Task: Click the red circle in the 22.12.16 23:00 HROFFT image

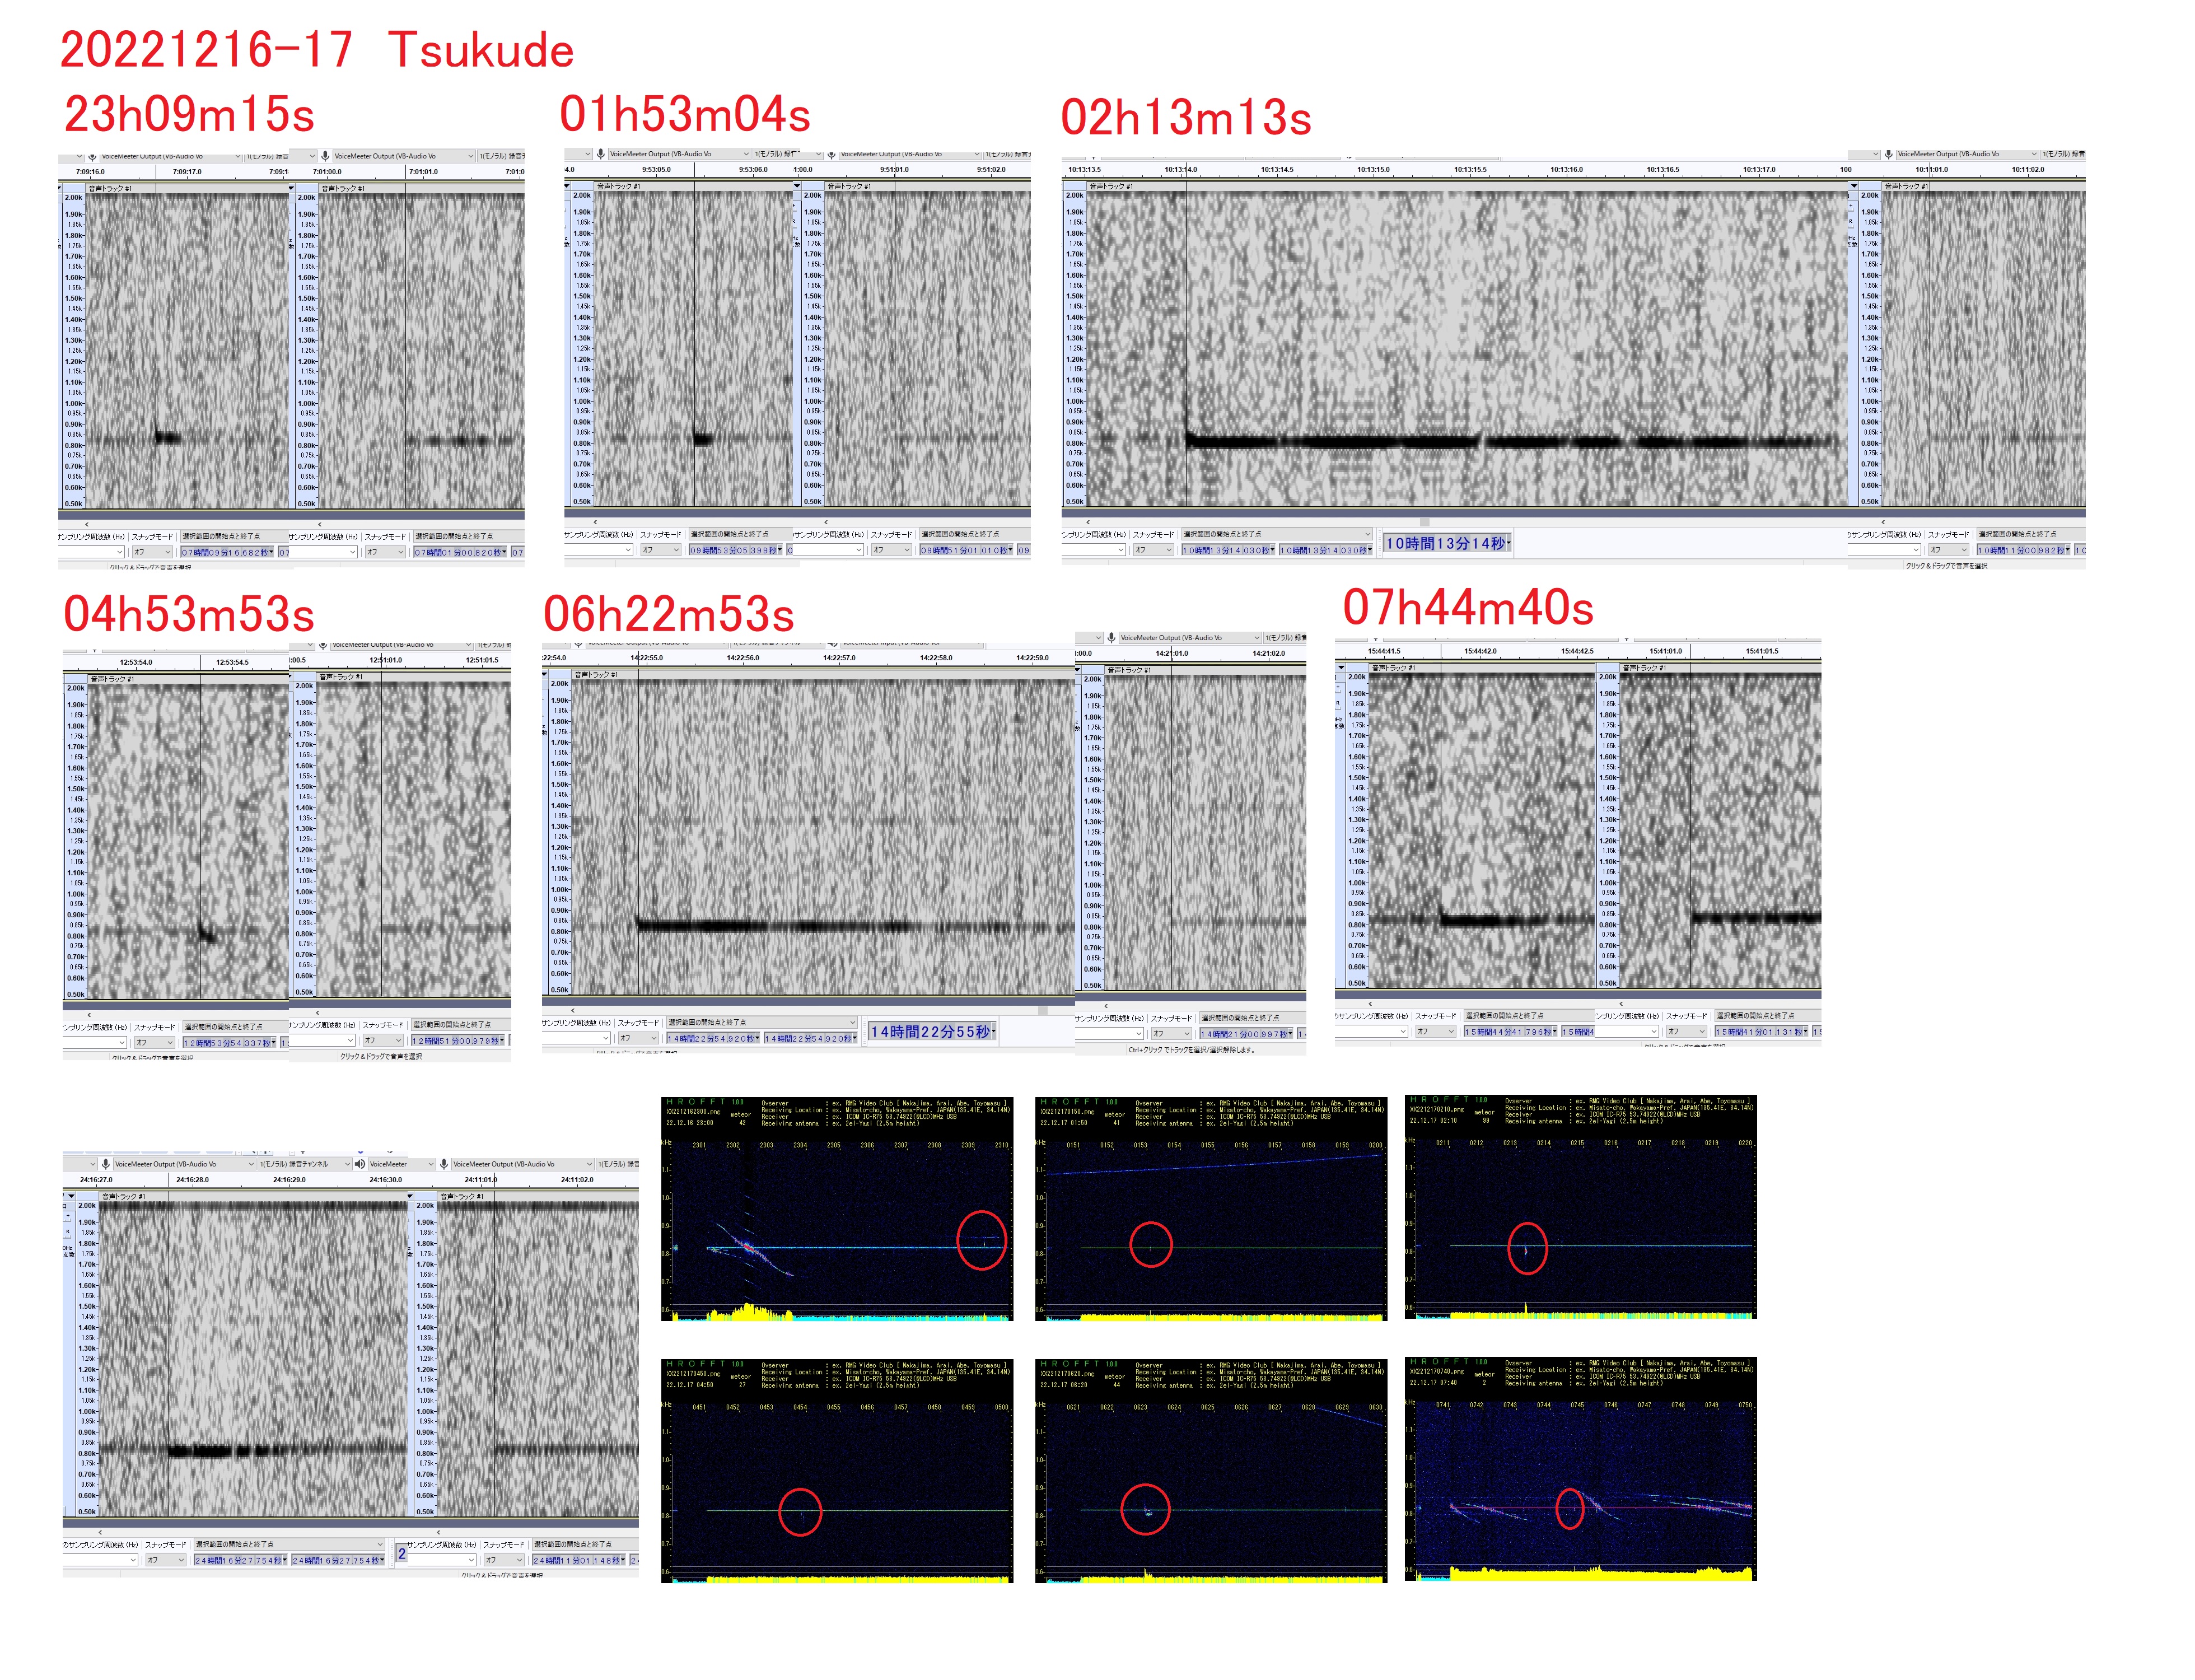Action: [981, 1240]
